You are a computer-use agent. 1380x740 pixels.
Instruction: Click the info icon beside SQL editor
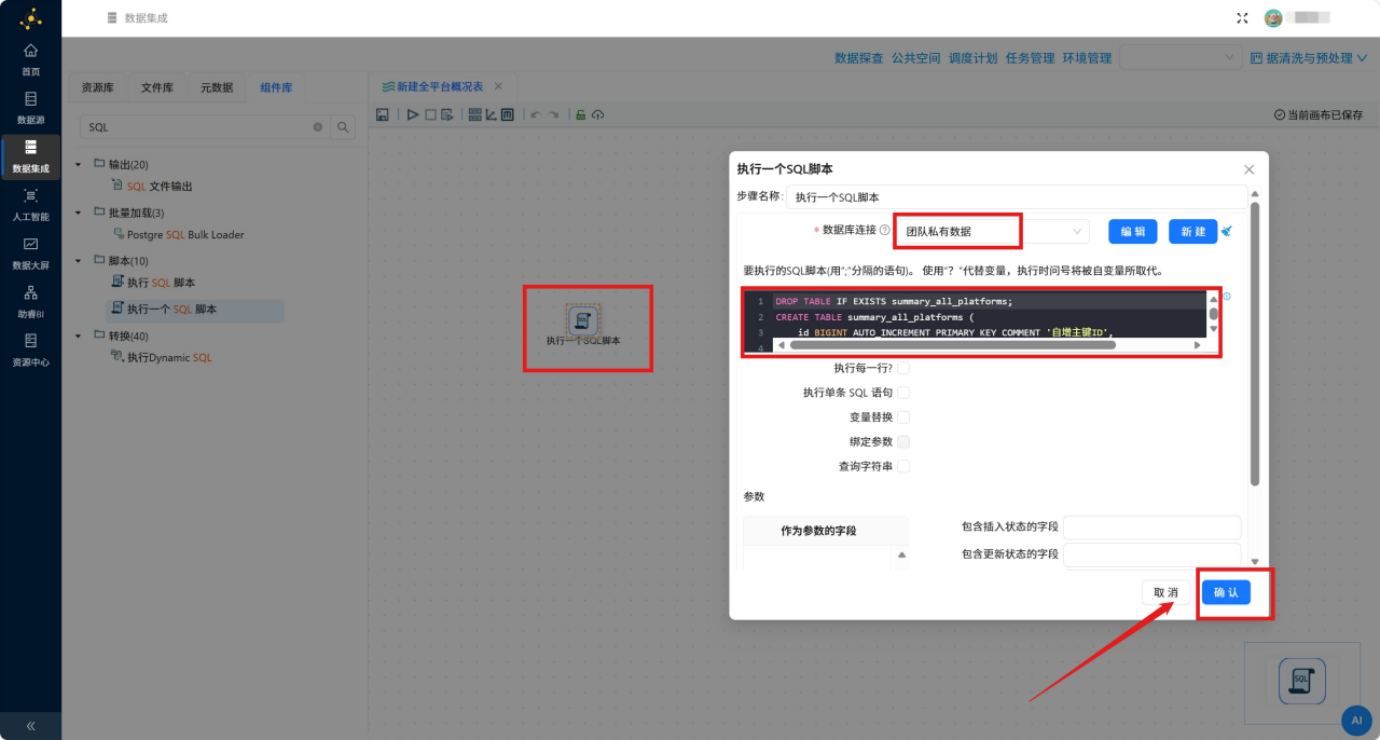pyautogui.click(x=1227, y=296)
